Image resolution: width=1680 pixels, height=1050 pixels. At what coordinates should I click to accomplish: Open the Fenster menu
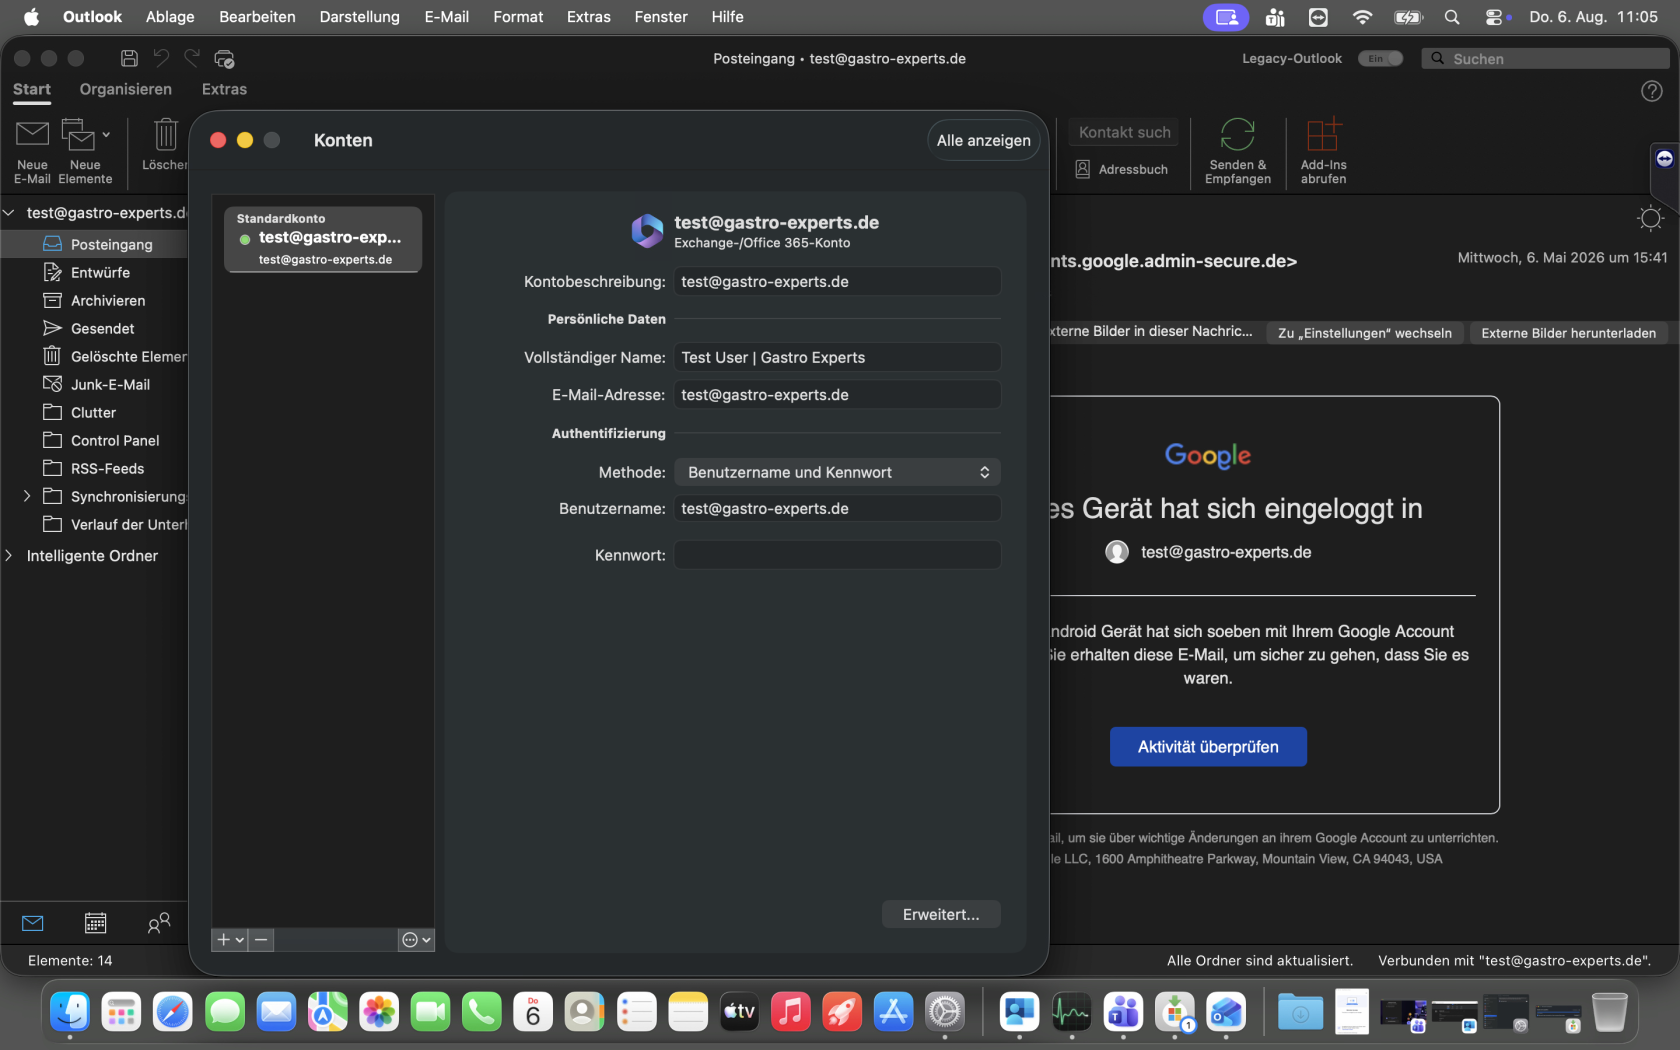coord(661,17)
